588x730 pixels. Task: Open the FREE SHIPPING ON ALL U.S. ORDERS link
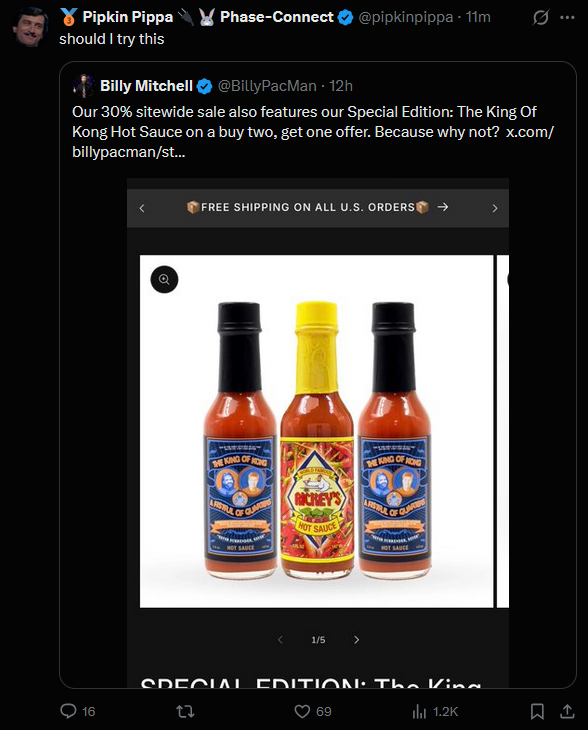point(317,207)
